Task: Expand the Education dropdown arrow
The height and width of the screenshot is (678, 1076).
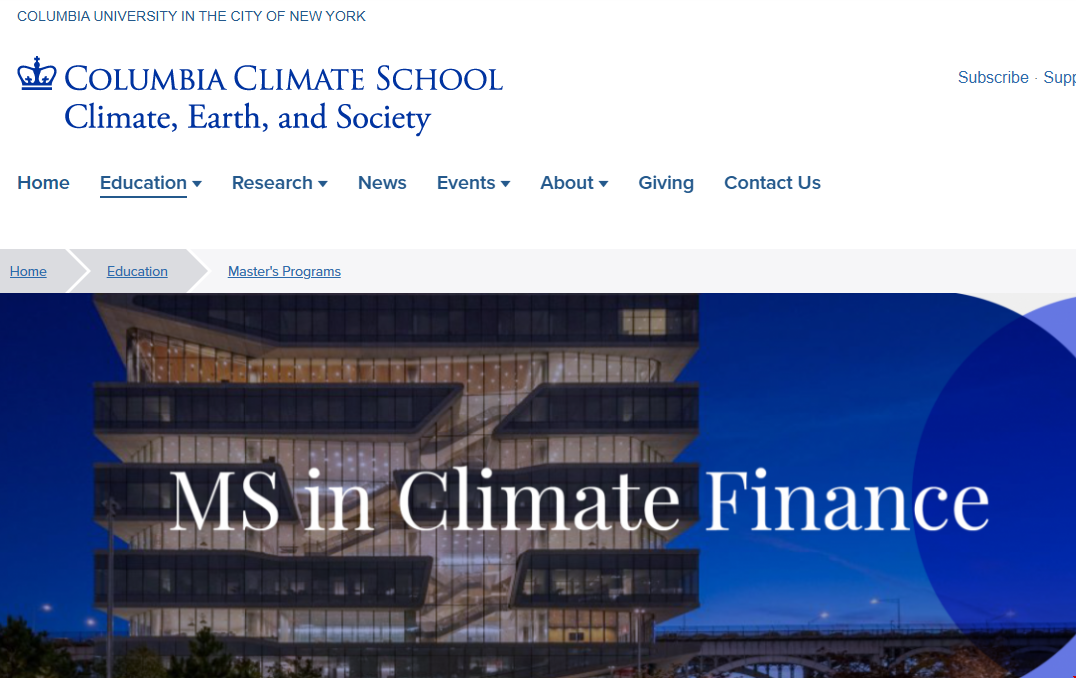Action: point(197,184)
